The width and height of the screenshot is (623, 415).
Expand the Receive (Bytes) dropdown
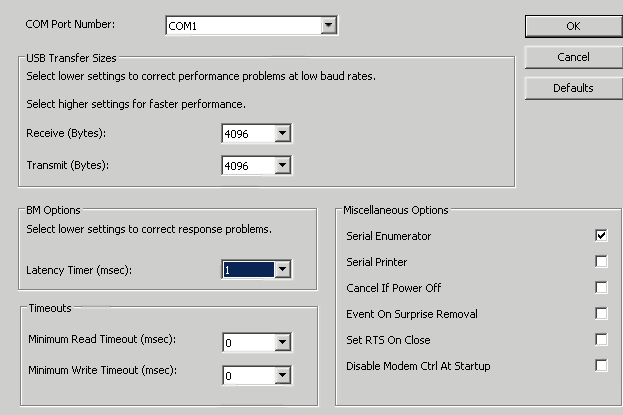[x=282, y=133]
